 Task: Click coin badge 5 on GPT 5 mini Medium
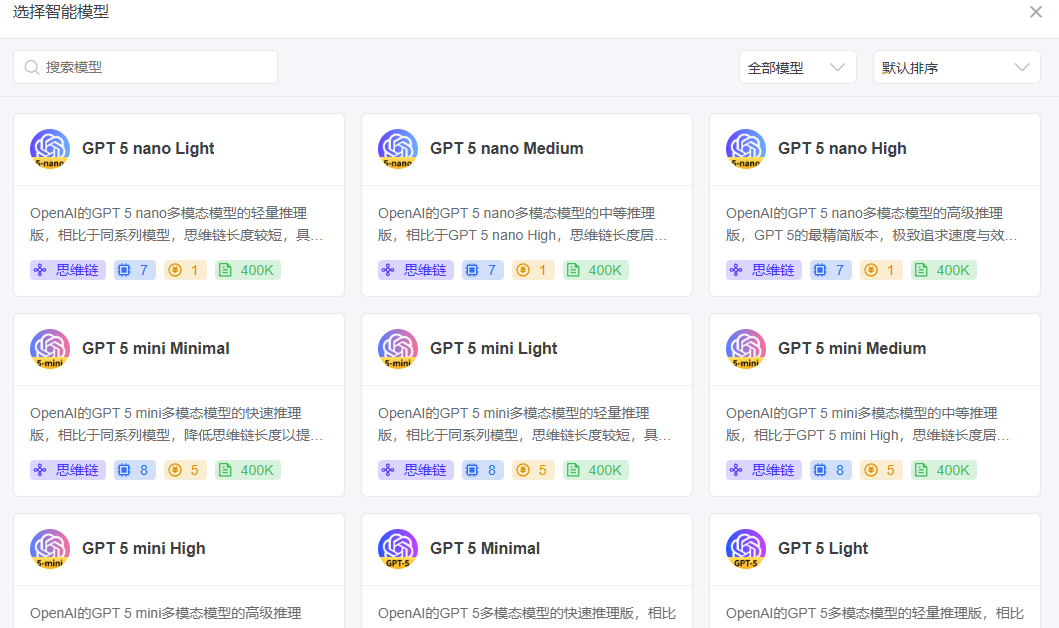click(881, 470)
